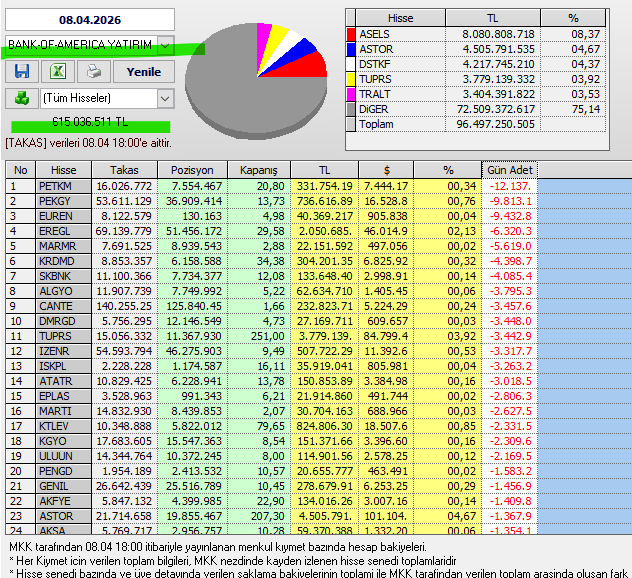Select the MARTI stock cell
632x578 pixels.
pyautogui.click(x=64, y=411)
